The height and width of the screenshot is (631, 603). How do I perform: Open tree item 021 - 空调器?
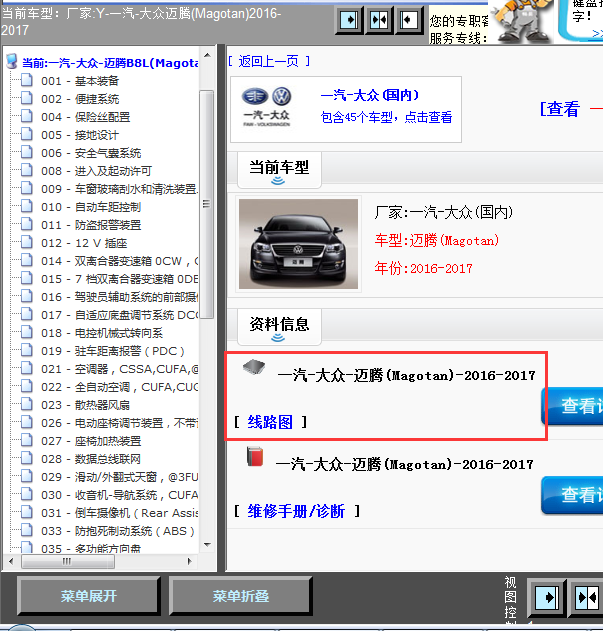(x=120, y=369)
